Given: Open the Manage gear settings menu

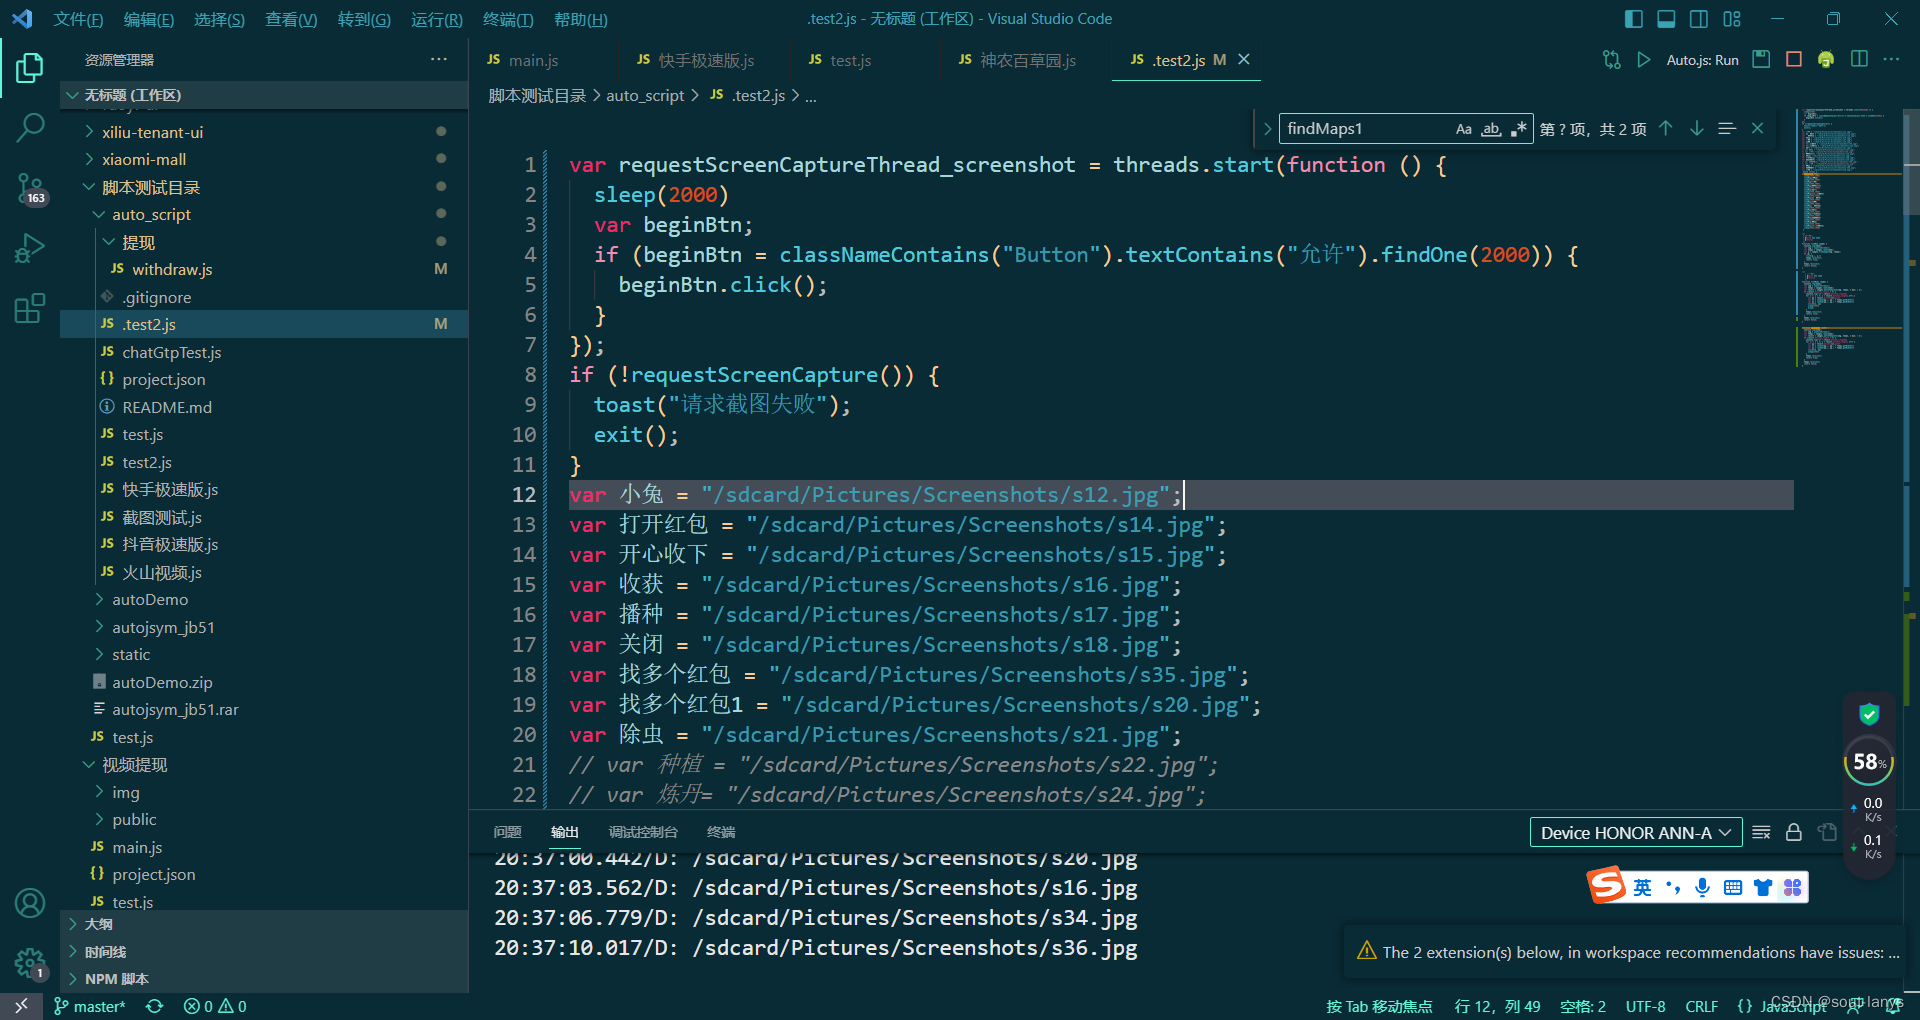Looking at the screenshot, I should (30, 964).
